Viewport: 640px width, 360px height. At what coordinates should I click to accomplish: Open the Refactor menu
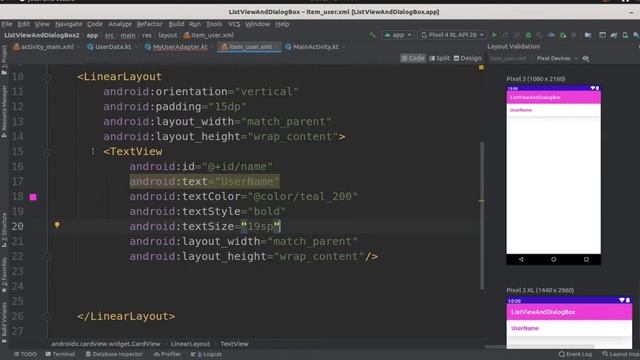[x=149, y=24]
